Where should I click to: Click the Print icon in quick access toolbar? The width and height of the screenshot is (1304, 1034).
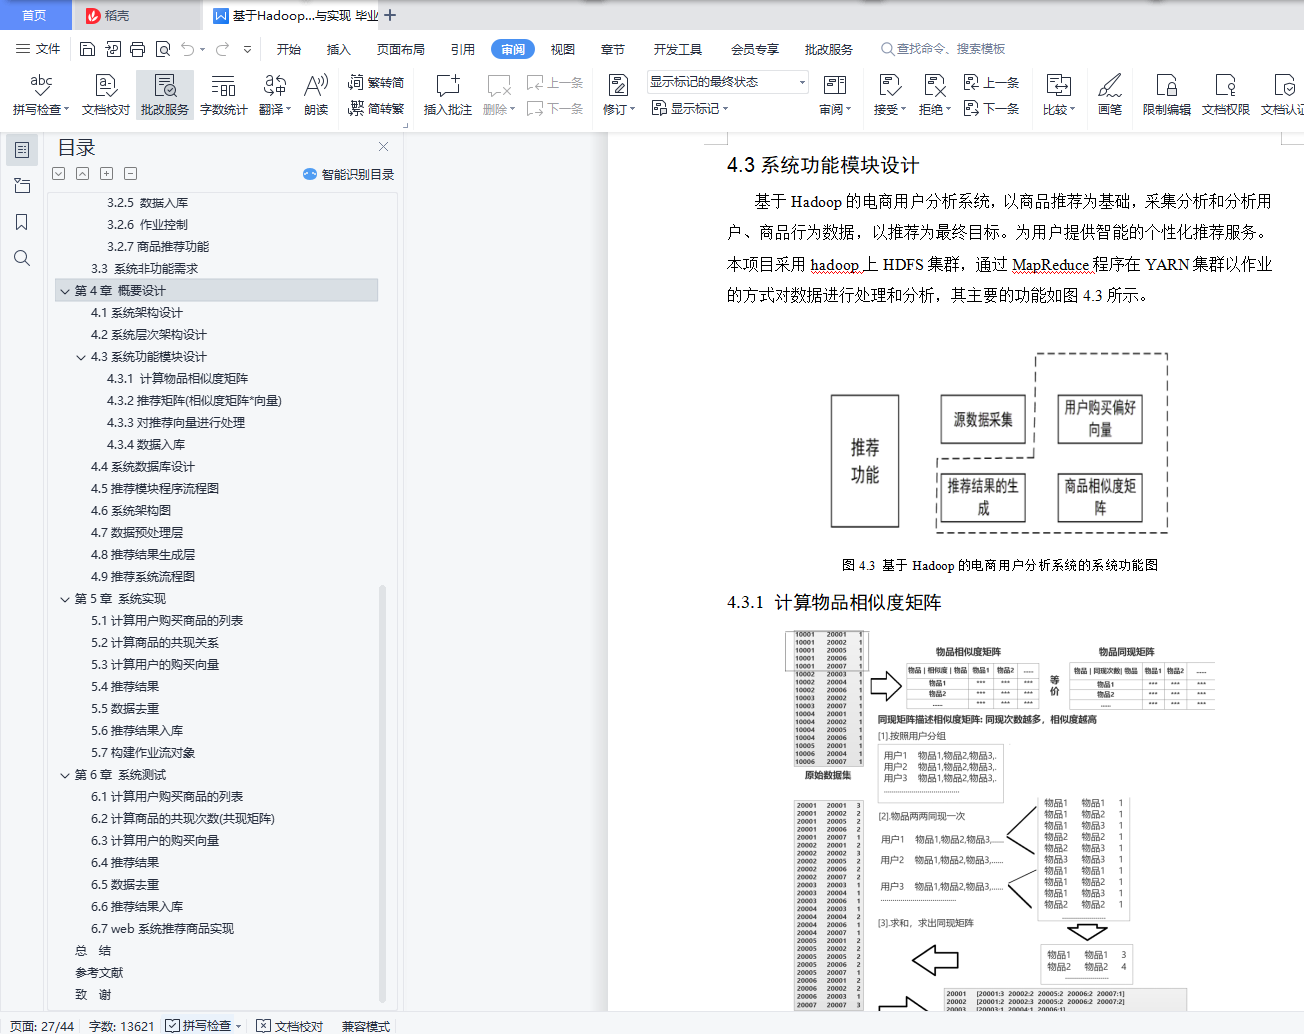coord(137,49)
